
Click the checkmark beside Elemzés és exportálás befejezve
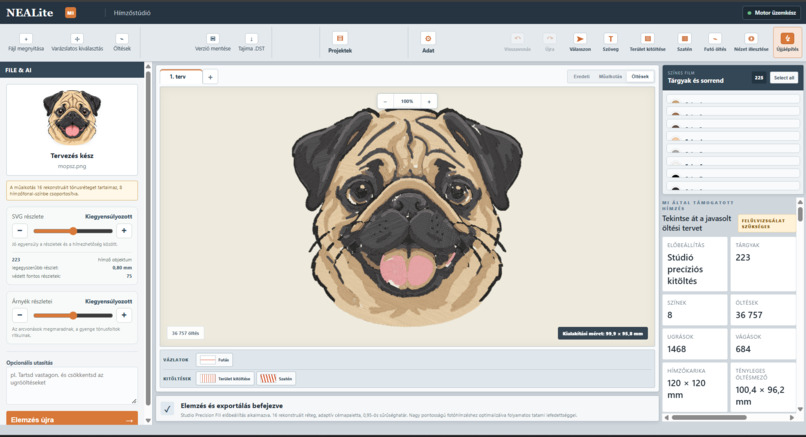coord(167,409)
